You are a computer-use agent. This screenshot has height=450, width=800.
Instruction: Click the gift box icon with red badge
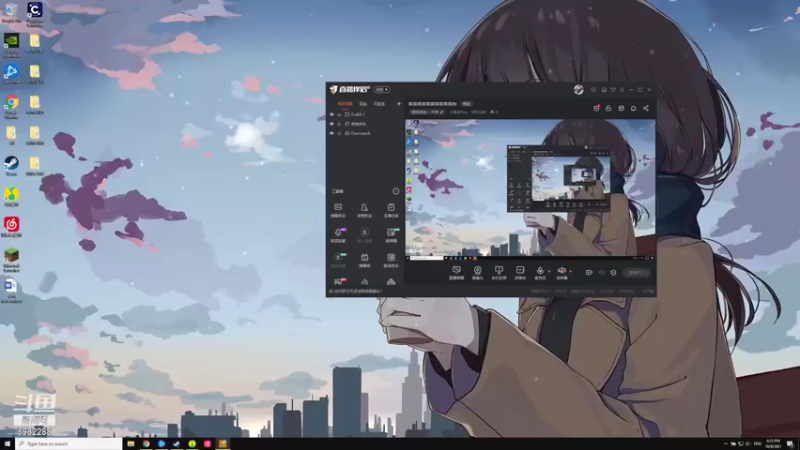[x=596, y=108]
